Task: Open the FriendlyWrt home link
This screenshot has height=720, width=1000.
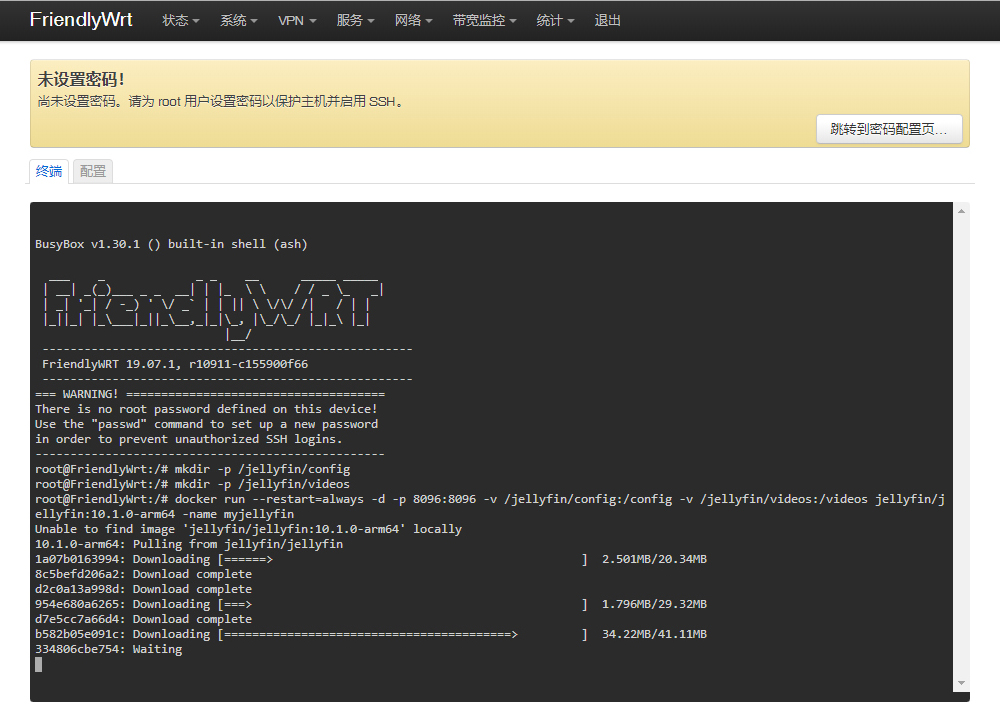Action: pos(81,20)
